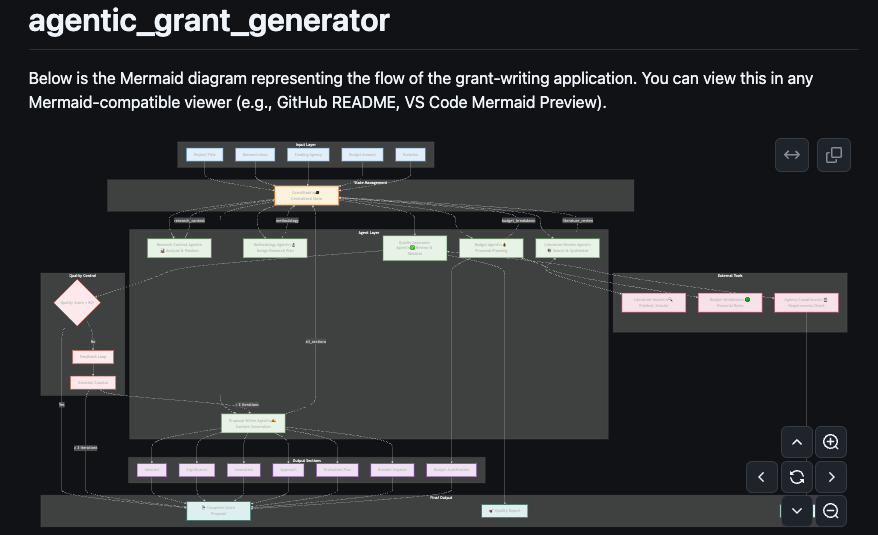Zoom in on the Mermaid diagram
This screenshot has width=878, height=535.
831,442
